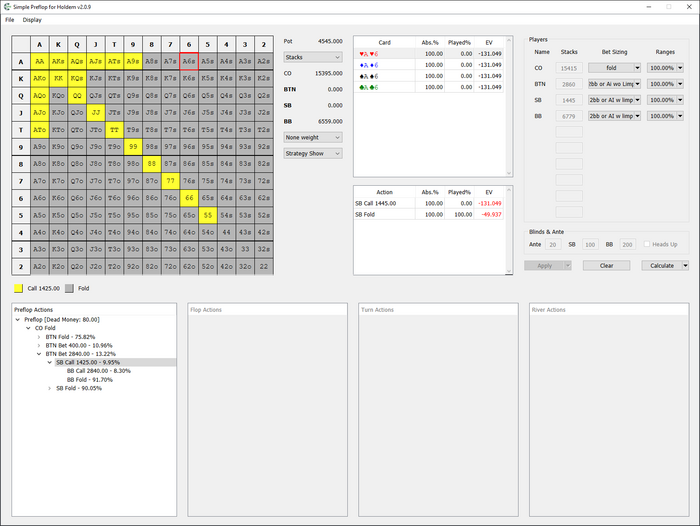The image size is (700, 526).
Task: Collapse the SB Call 1425.00 tree node
Action: 50,362
